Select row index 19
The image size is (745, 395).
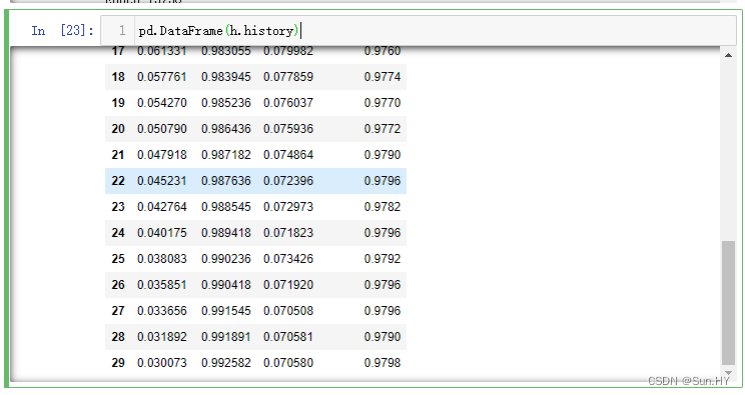118,103
